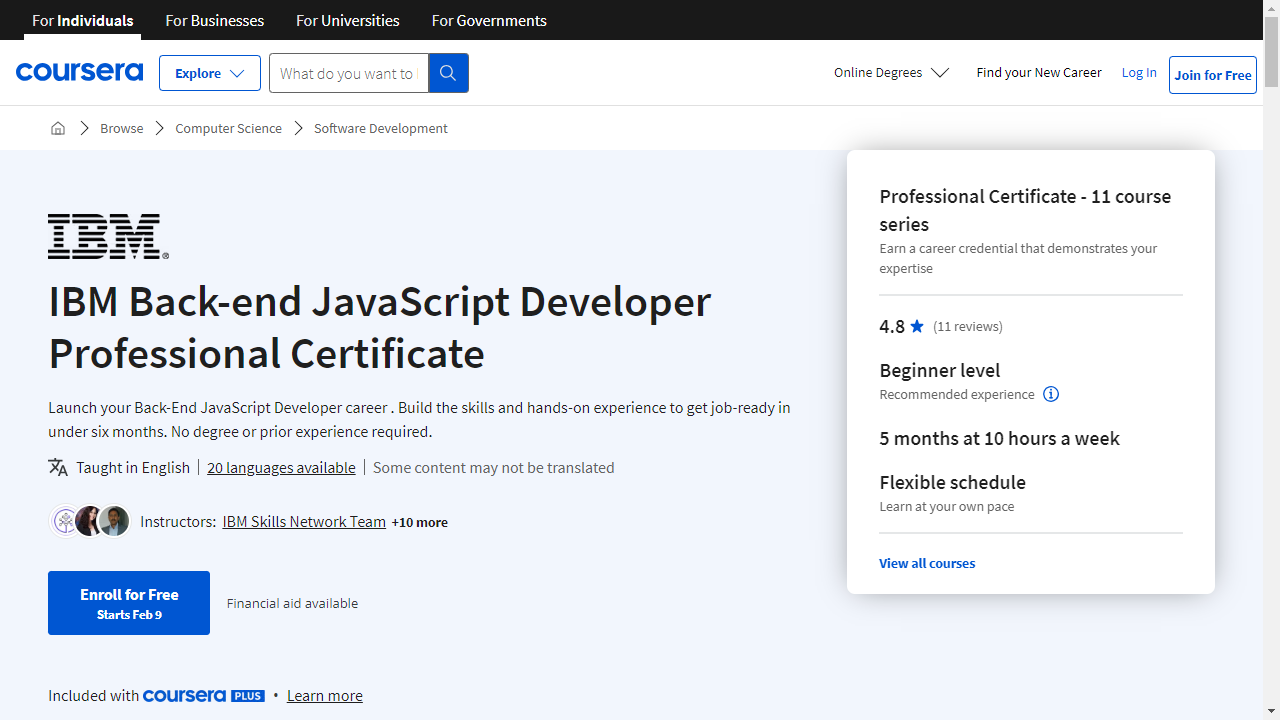
Task: Open recommended experience info icon
Action: [x=1051, y=394]
